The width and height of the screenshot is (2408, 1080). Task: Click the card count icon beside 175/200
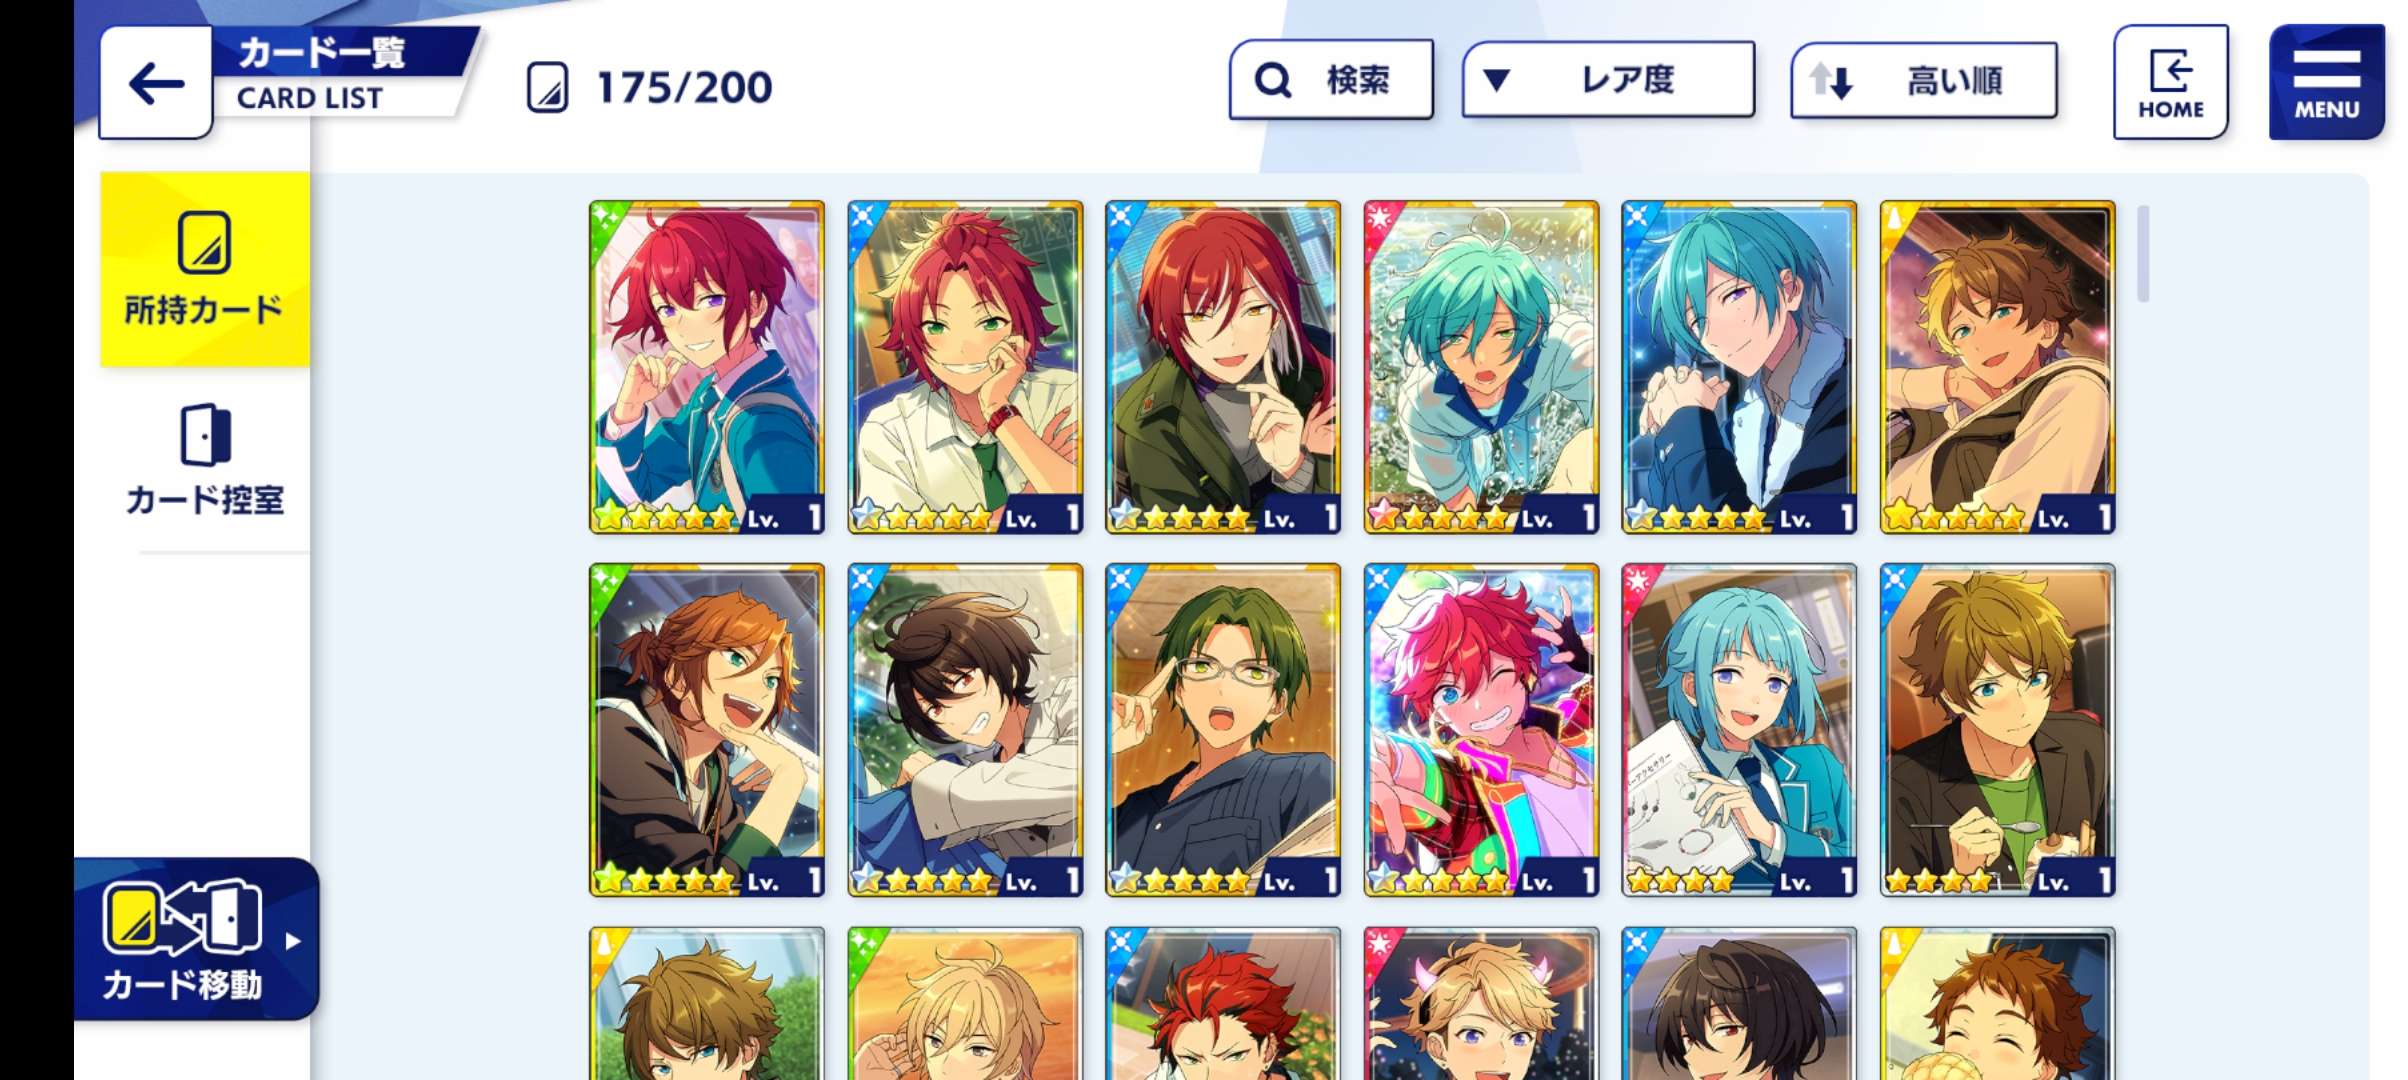tap(548, 87)
